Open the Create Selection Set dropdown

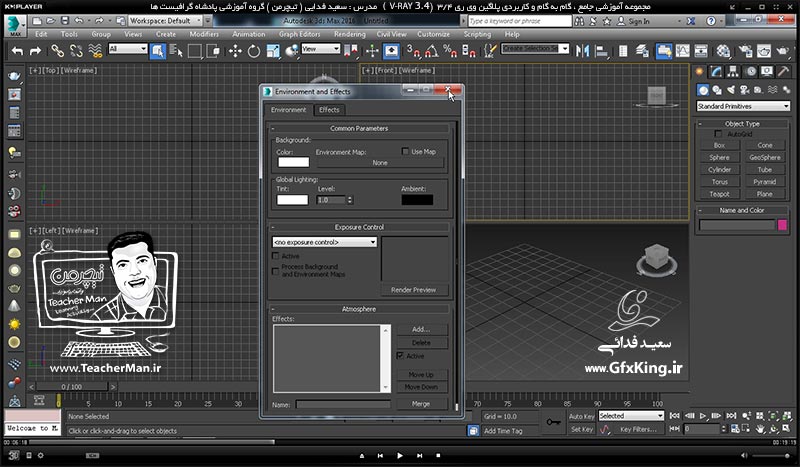coord(535,48)
